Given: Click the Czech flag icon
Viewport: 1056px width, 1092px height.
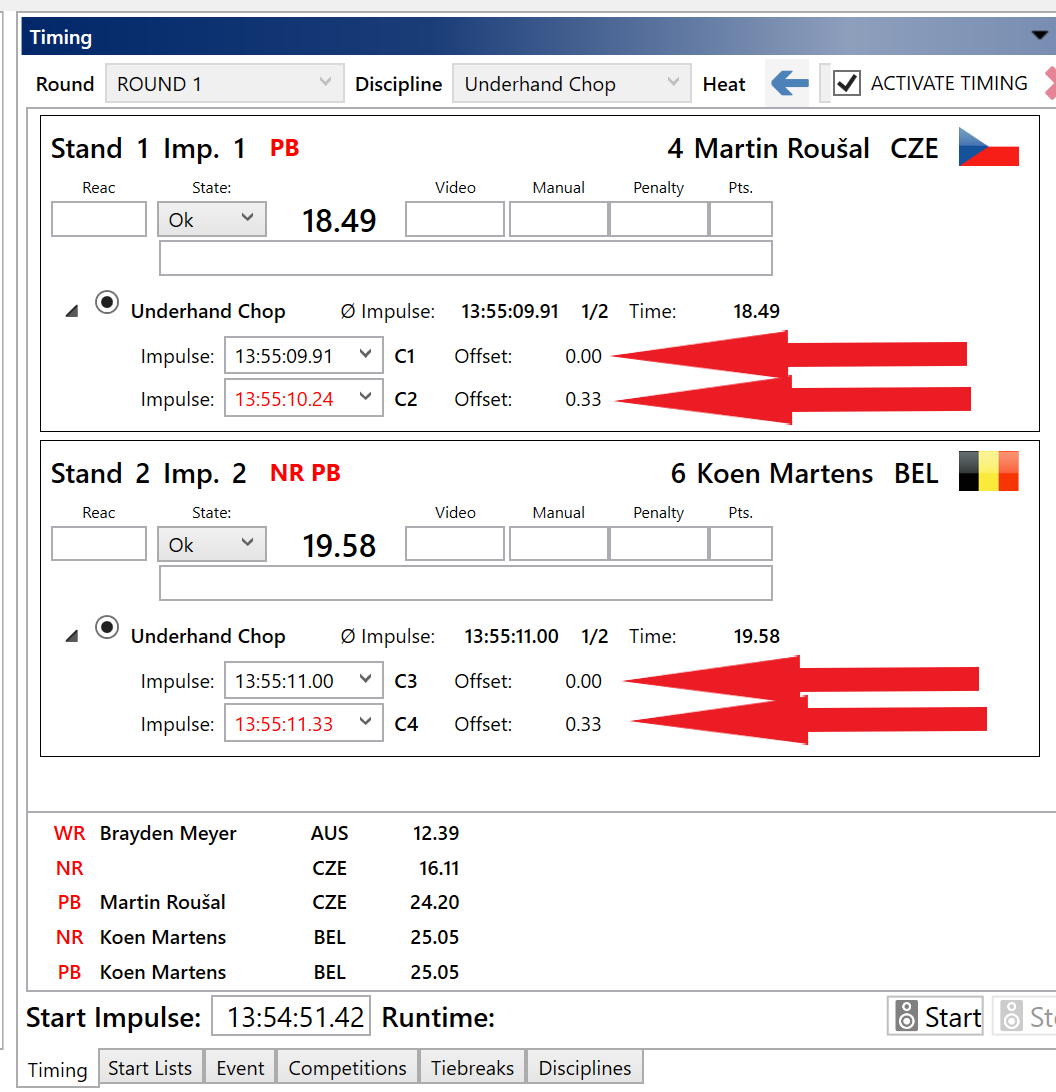Looking at the screenshot, I should [988, 147].
